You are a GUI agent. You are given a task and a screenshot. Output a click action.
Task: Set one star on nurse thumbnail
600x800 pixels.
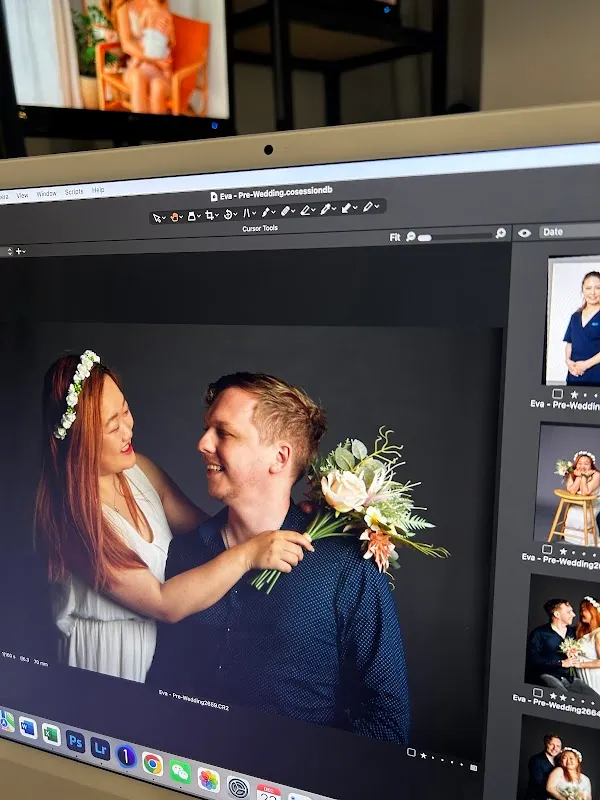(574, 394)
